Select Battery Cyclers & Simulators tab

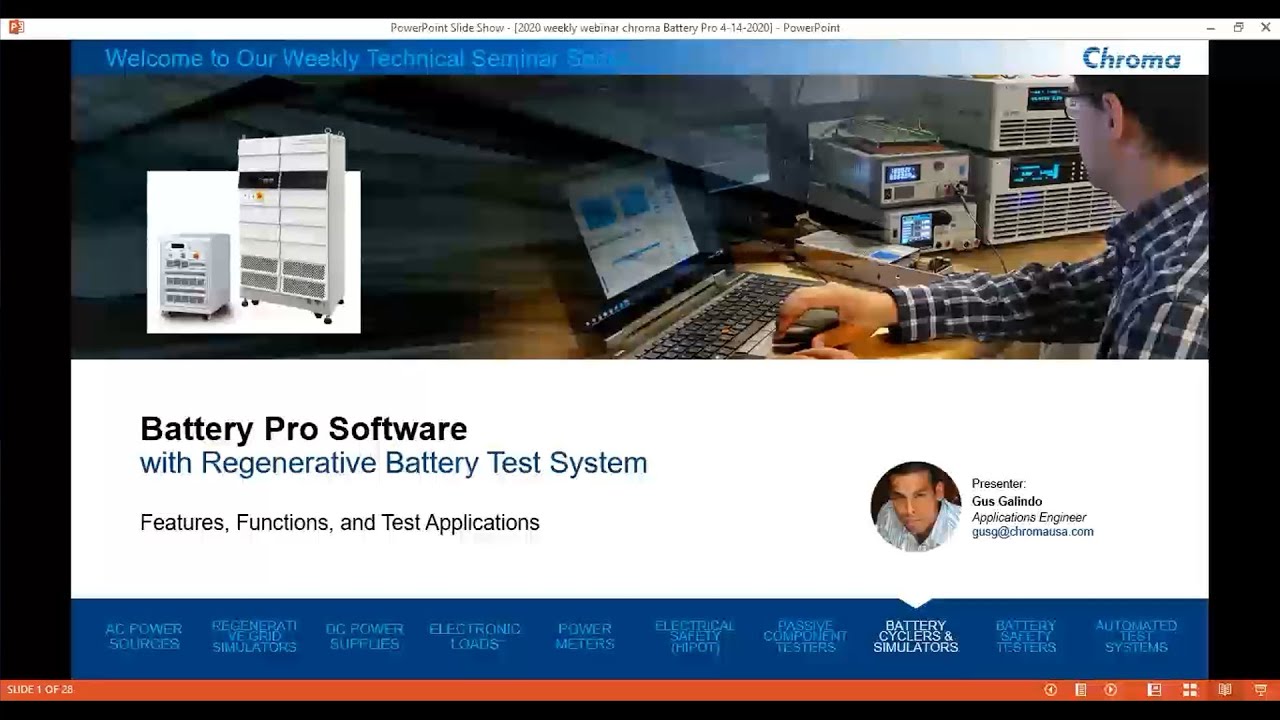pyautogui.click(x=916, y=636)
